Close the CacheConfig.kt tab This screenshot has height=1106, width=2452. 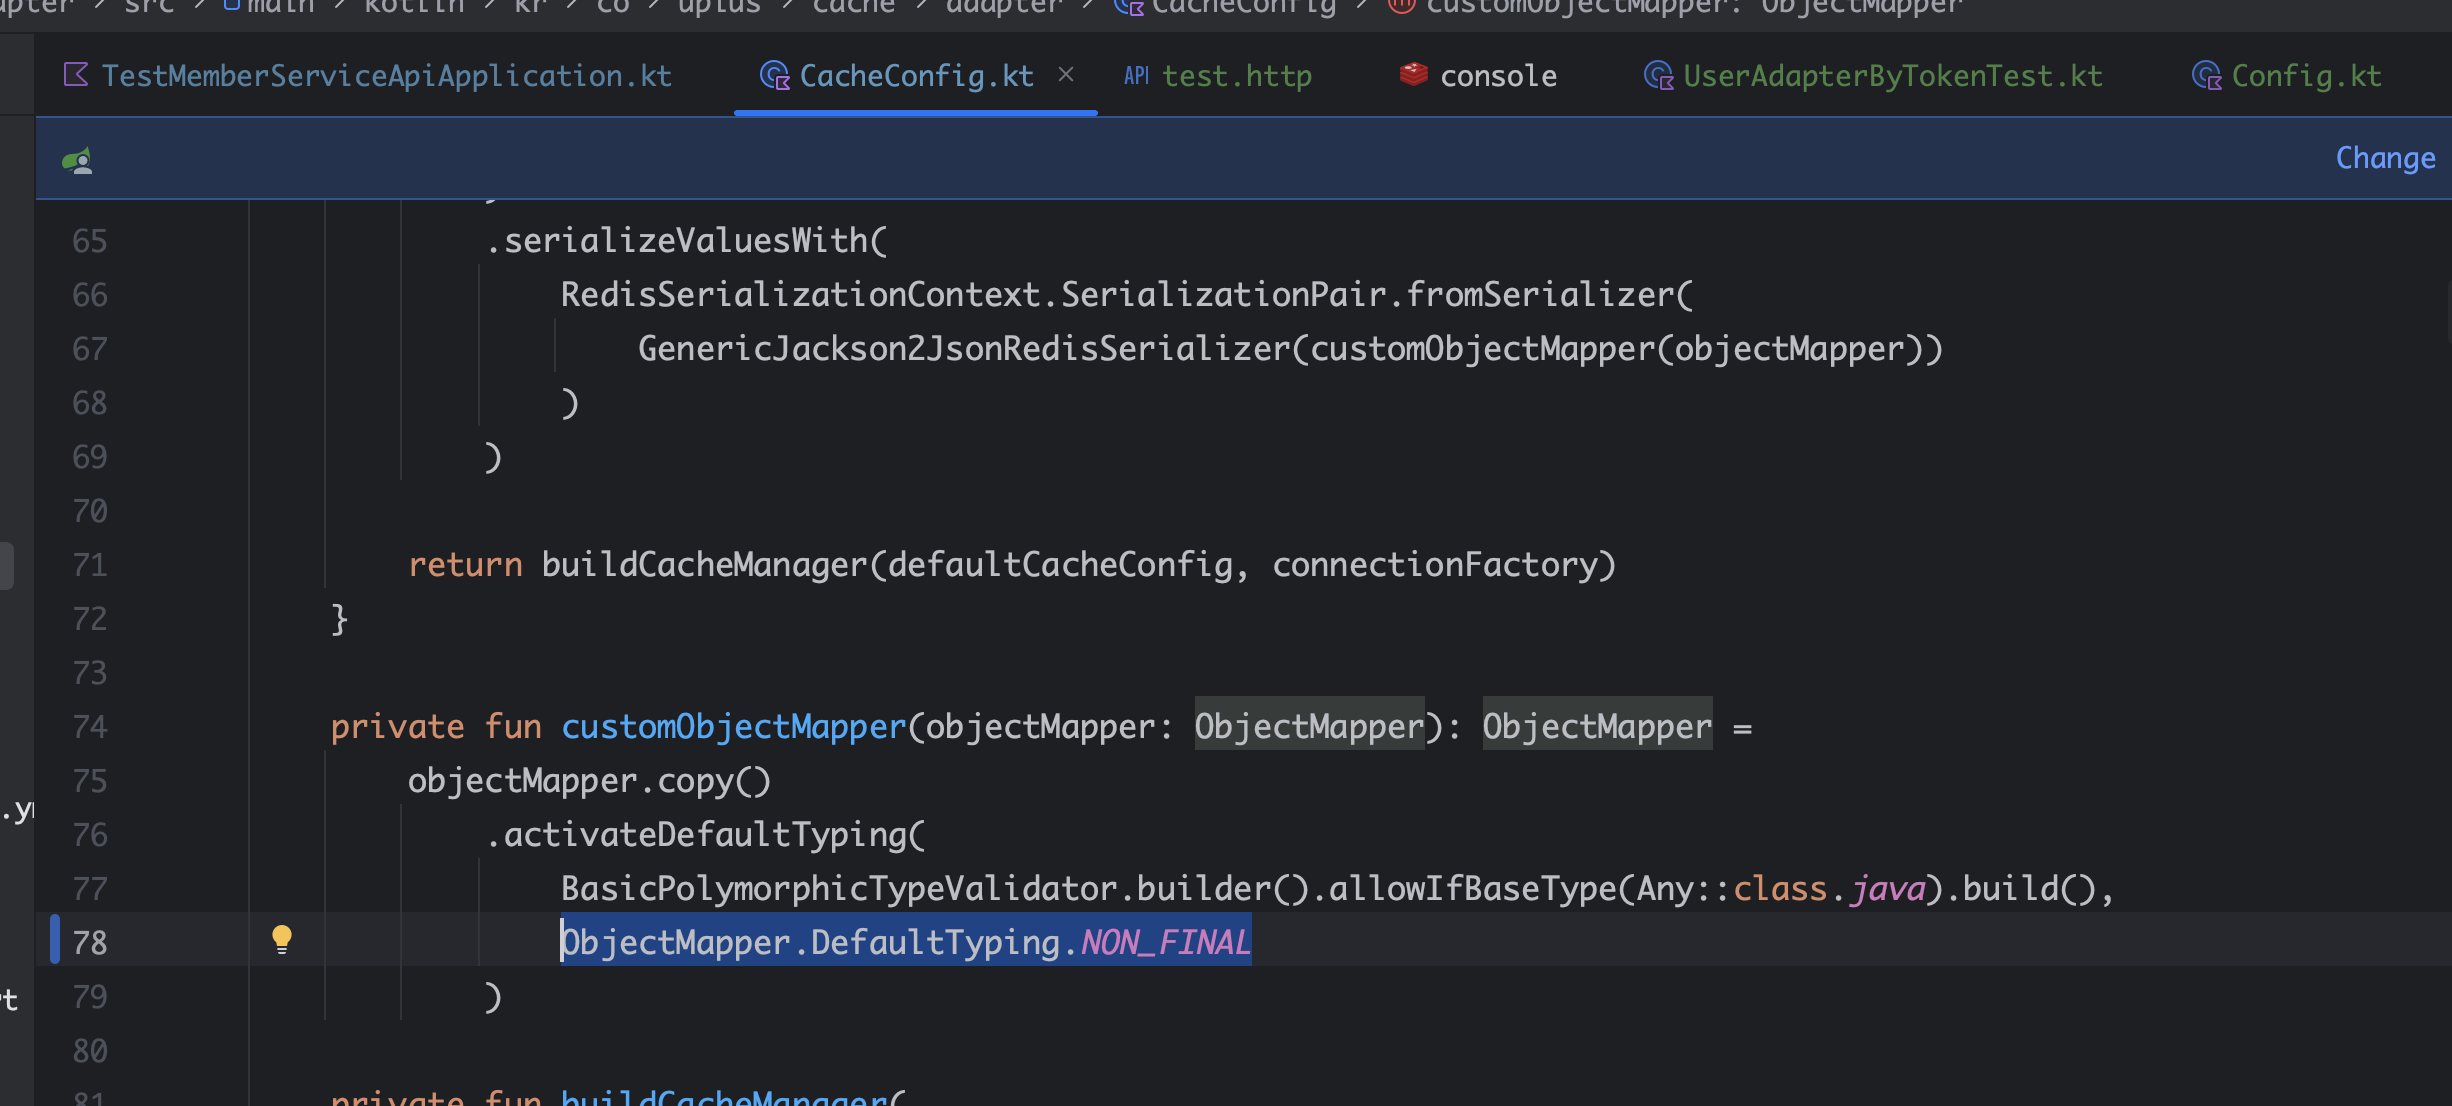click(x=1066, y=75)
